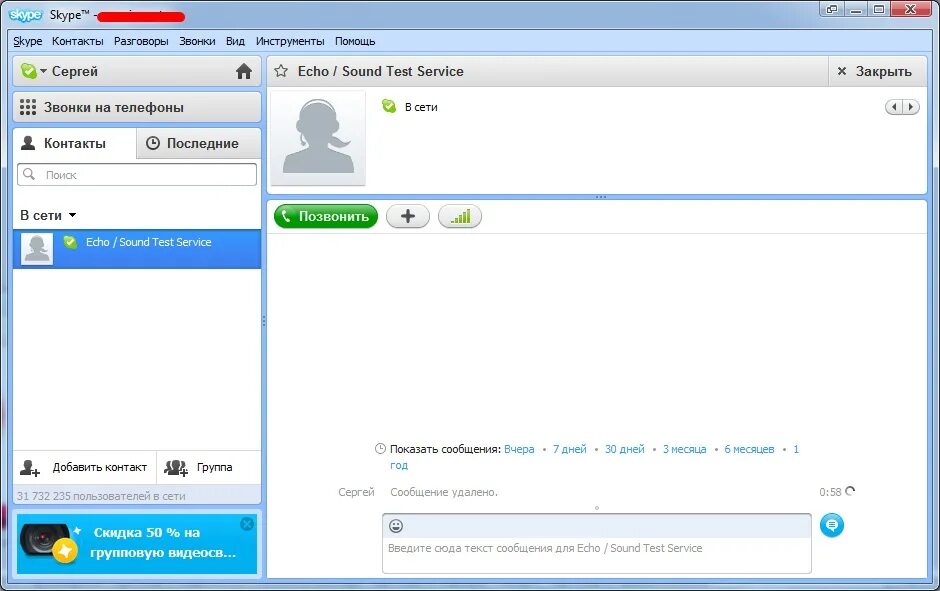Call contact with Позвонить button
The height and width of the screenshot is (591, 940).
[326, 216]
